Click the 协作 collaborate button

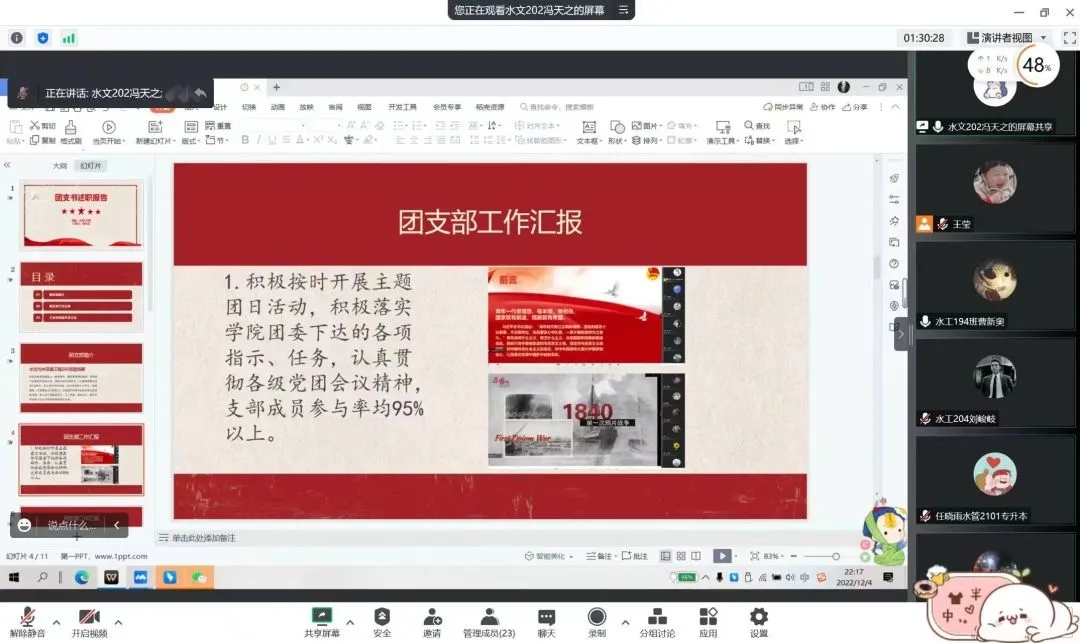(822, 107)
